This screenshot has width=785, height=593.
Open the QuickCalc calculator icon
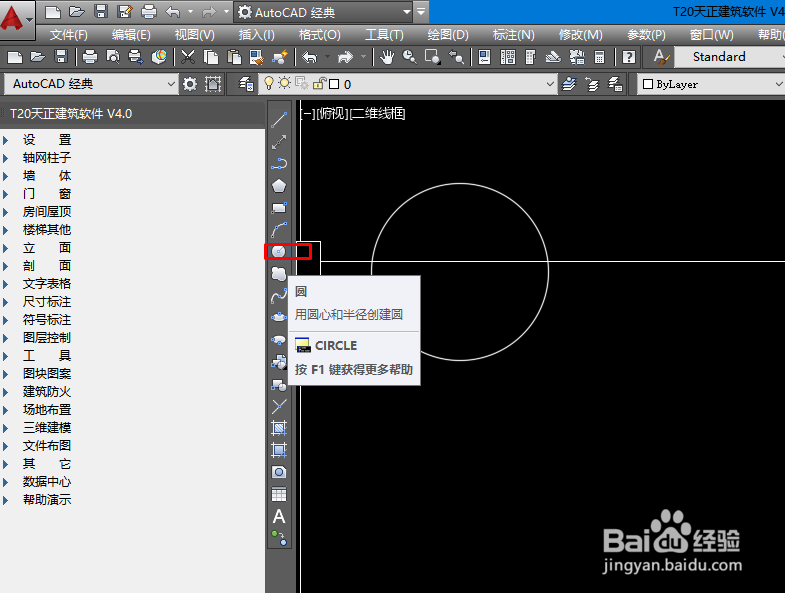pos(599,57)
